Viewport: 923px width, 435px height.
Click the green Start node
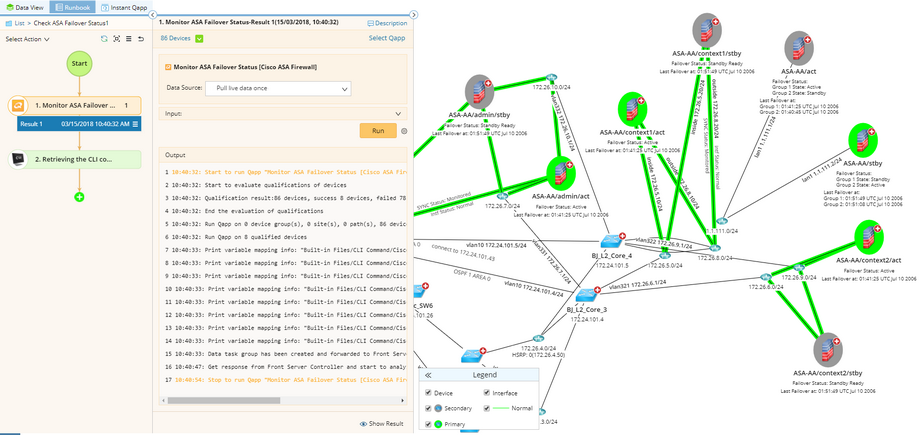[x=79, y=63]
